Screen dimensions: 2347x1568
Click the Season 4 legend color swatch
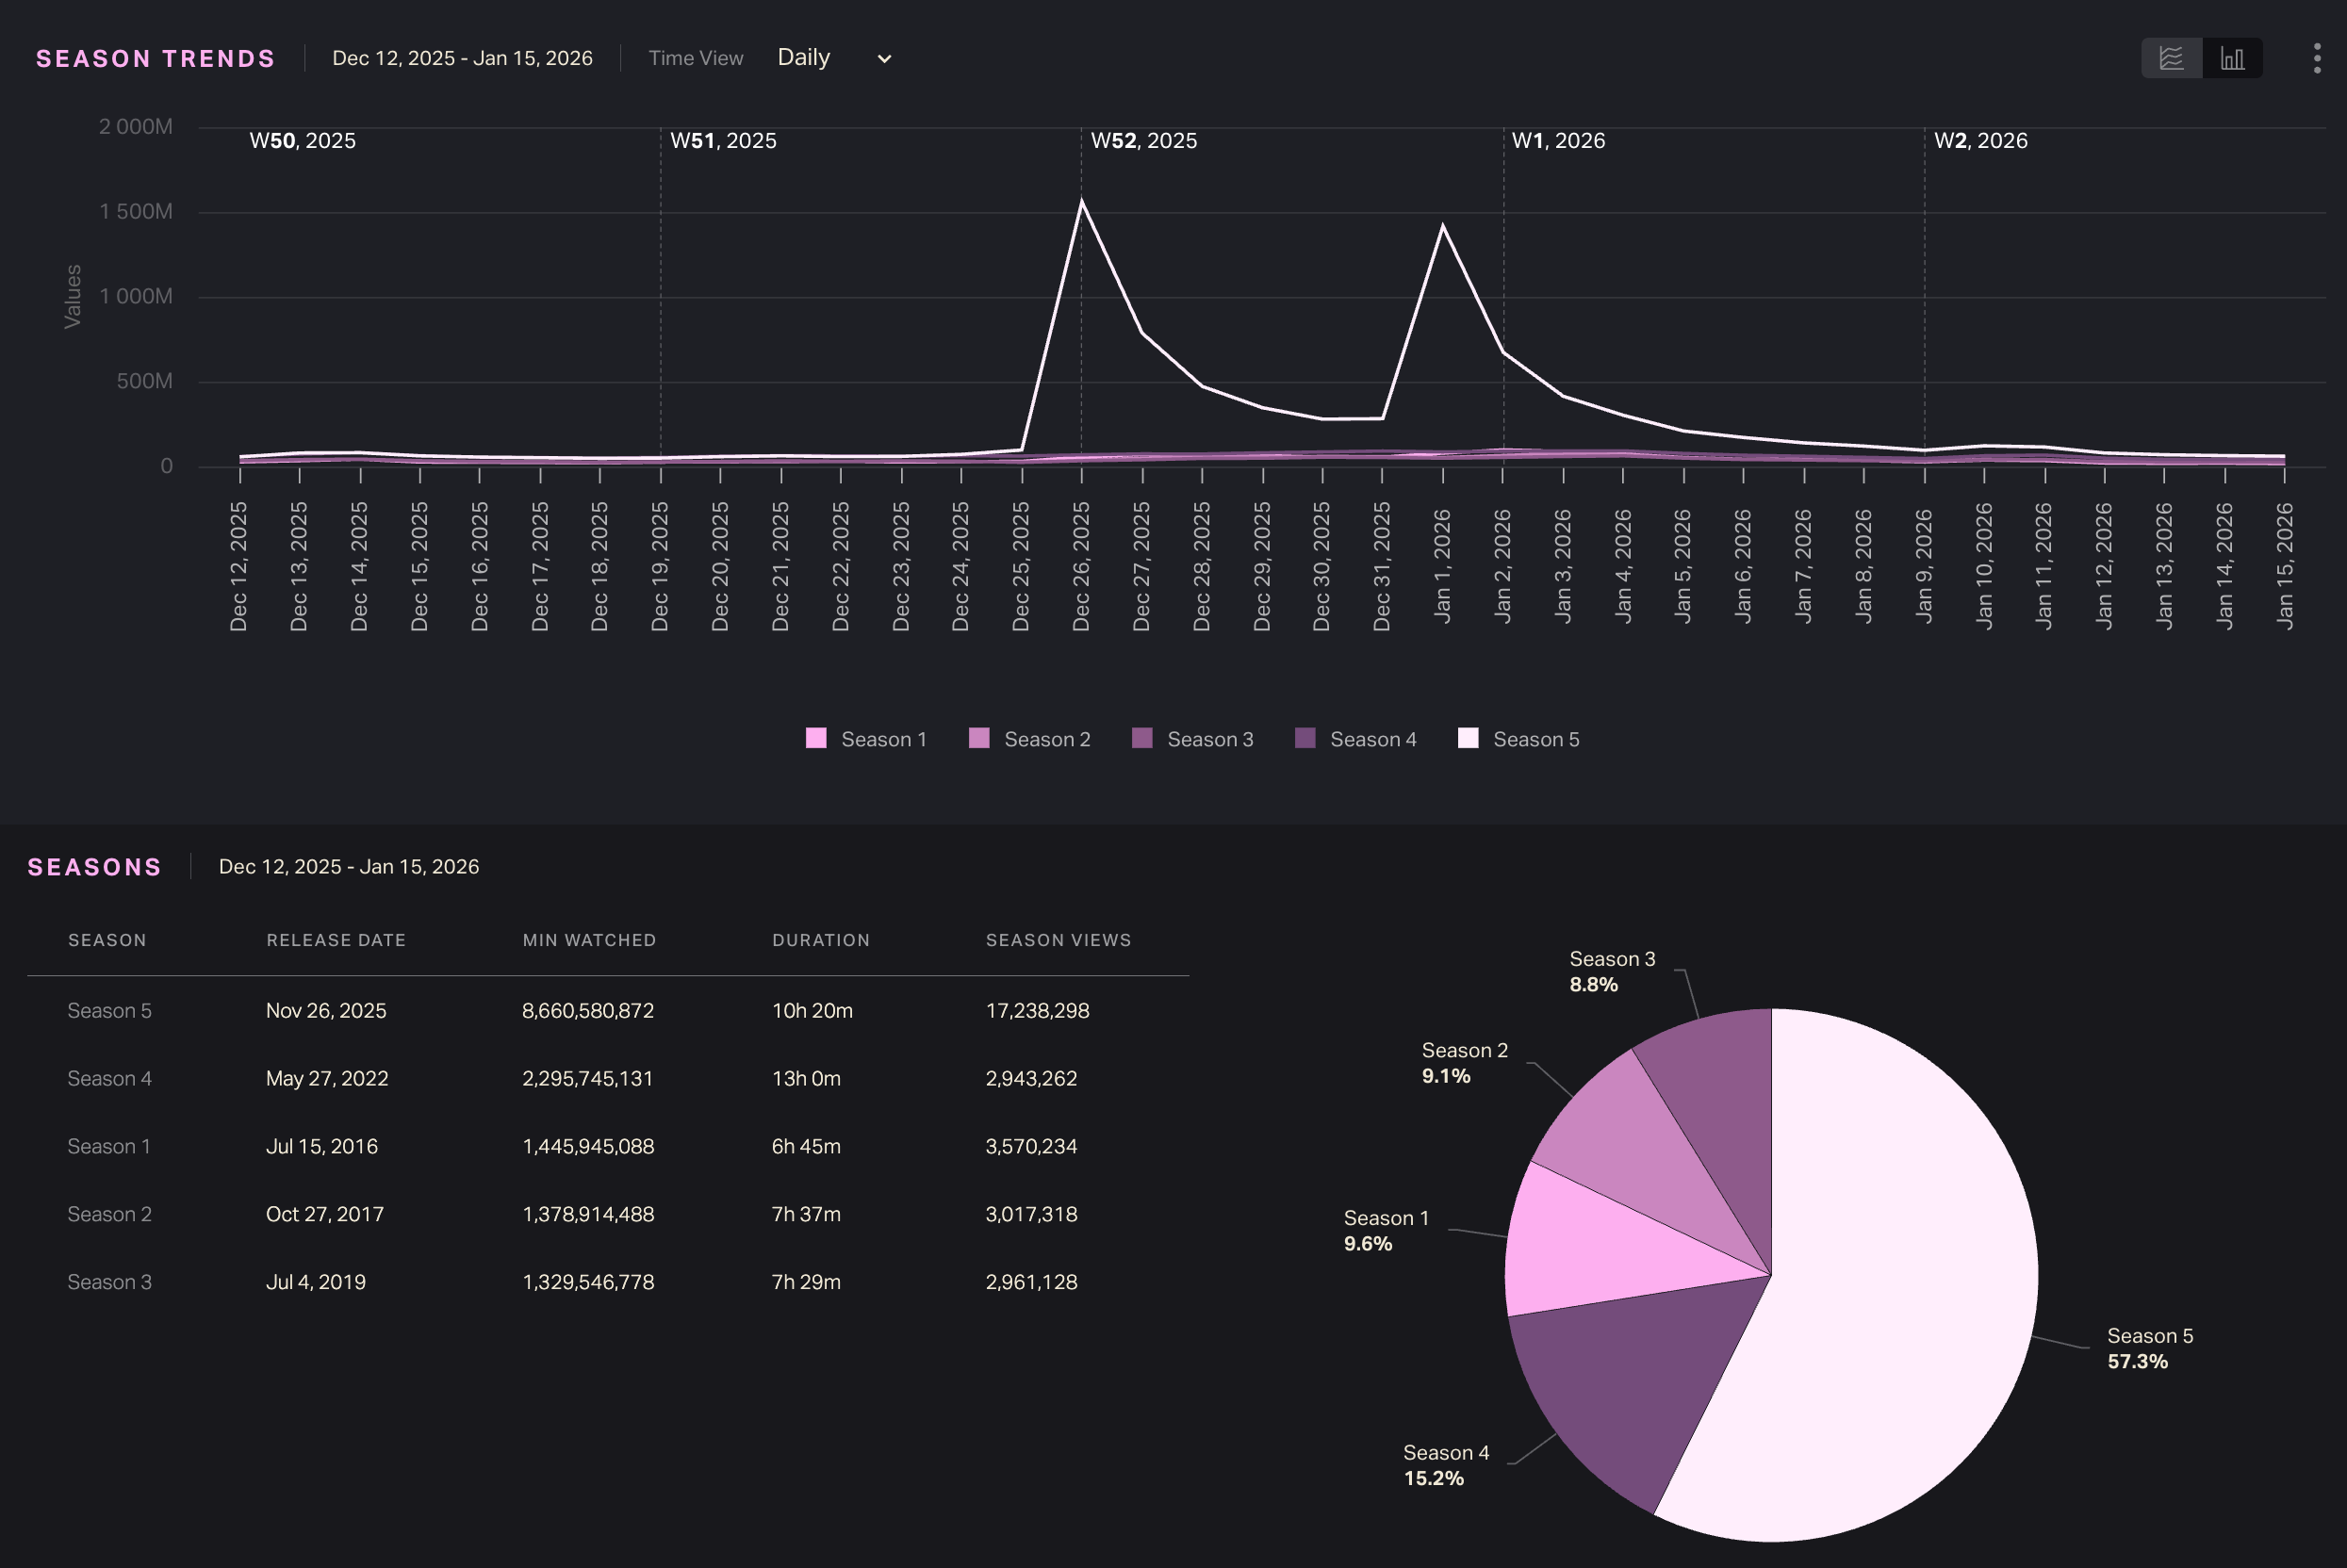1305,738
